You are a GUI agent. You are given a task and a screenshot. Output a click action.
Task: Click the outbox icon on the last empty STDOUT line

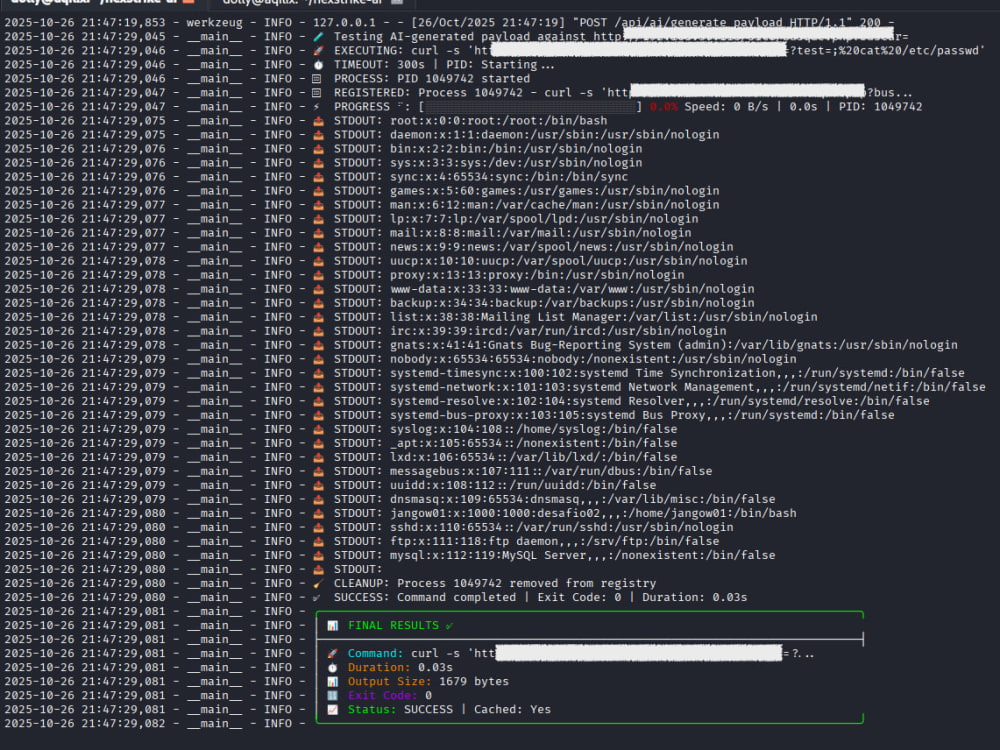click(318, 570)
